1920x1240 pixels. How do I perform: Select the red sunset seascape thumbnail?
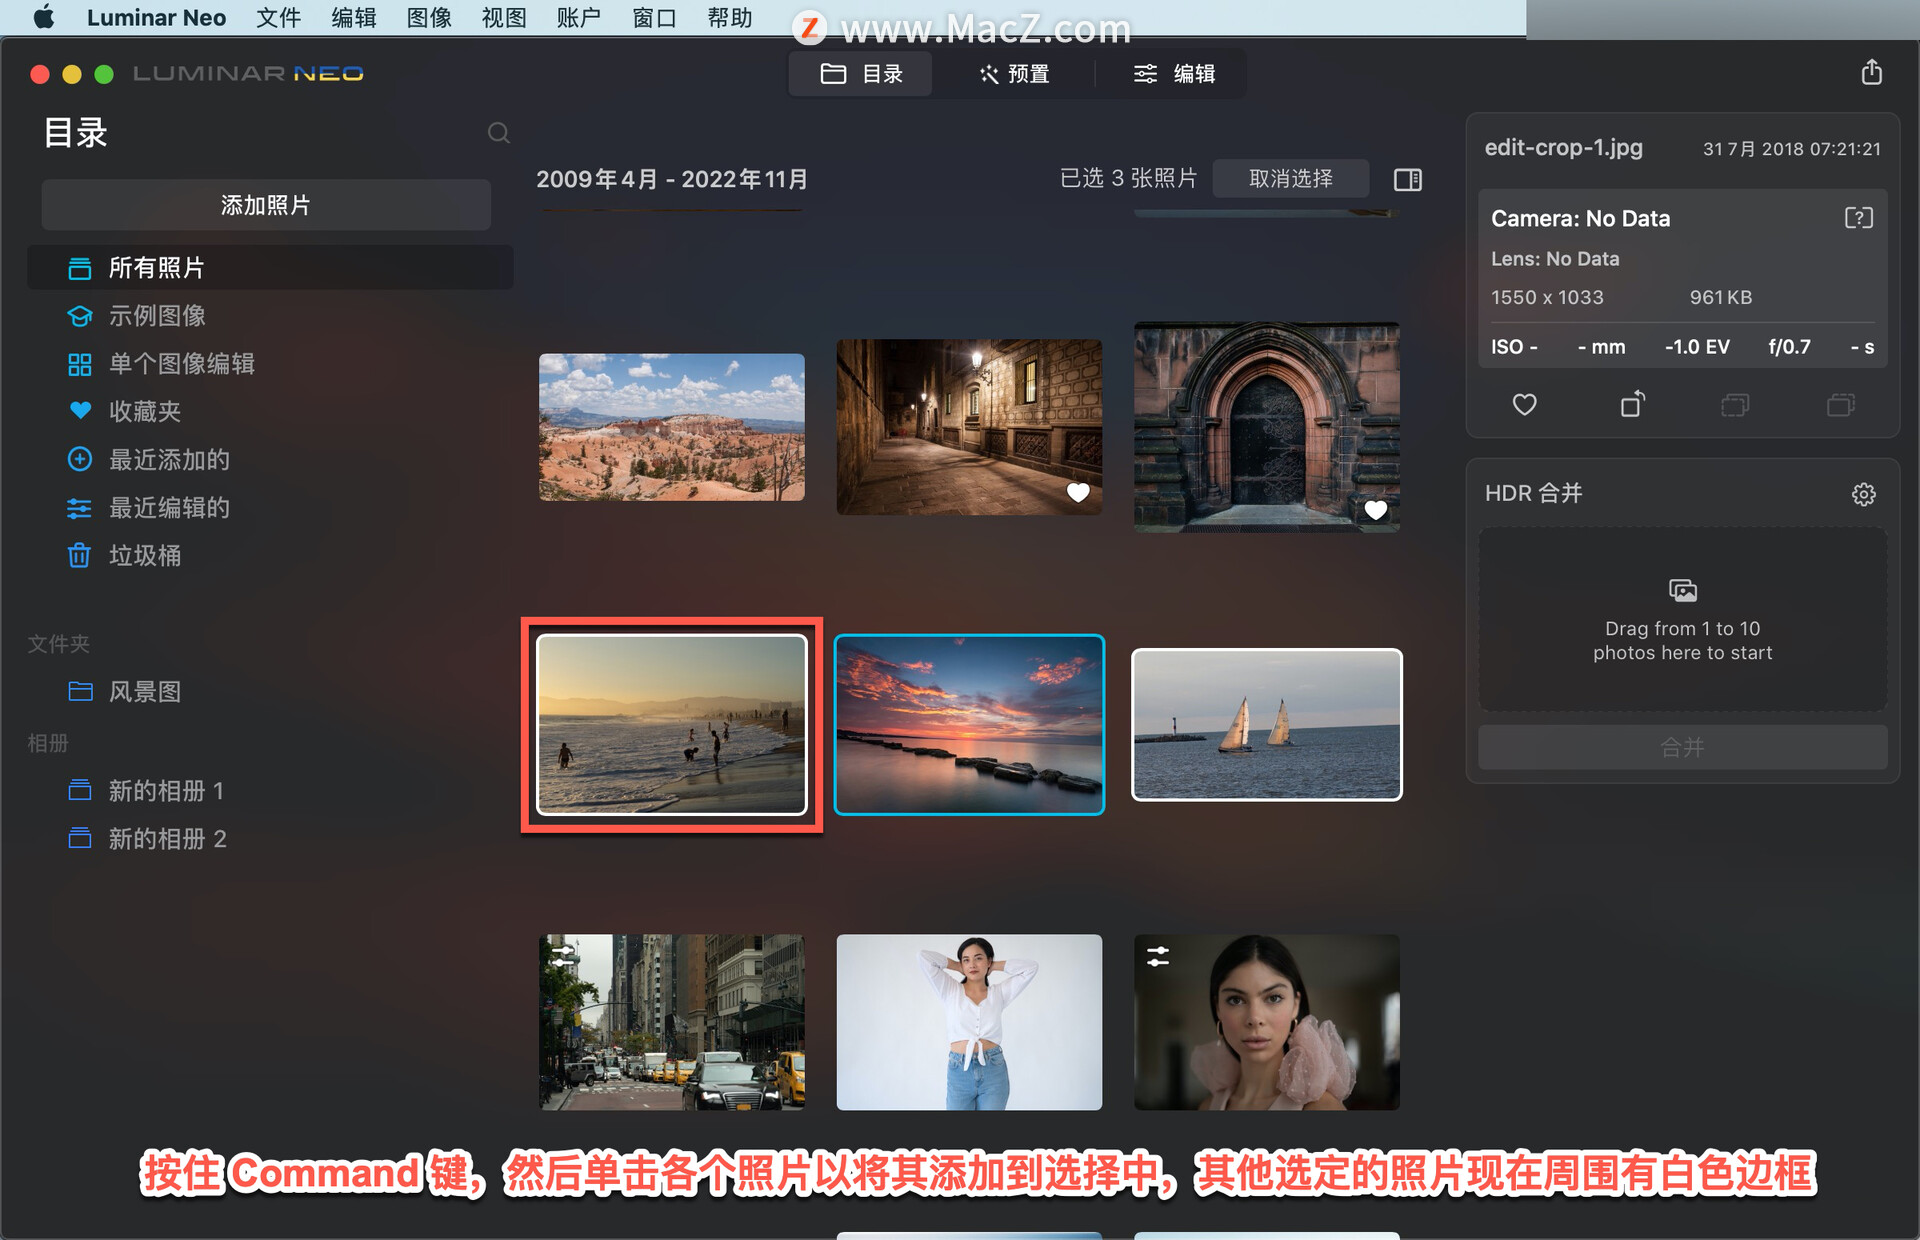pyautogui.click(x=969, y=725)
